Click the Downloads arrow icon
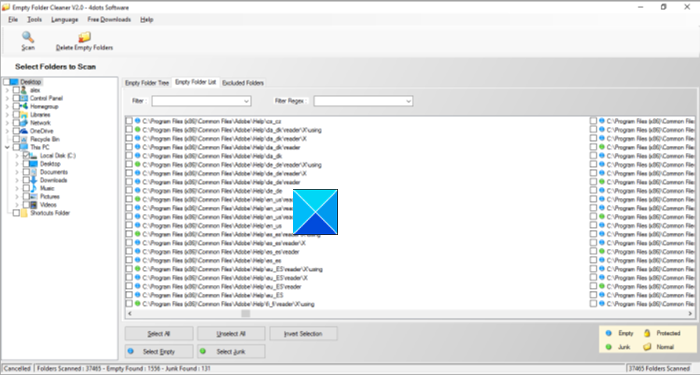Screen dimensions: 700x375 click(x=33, y=180)
